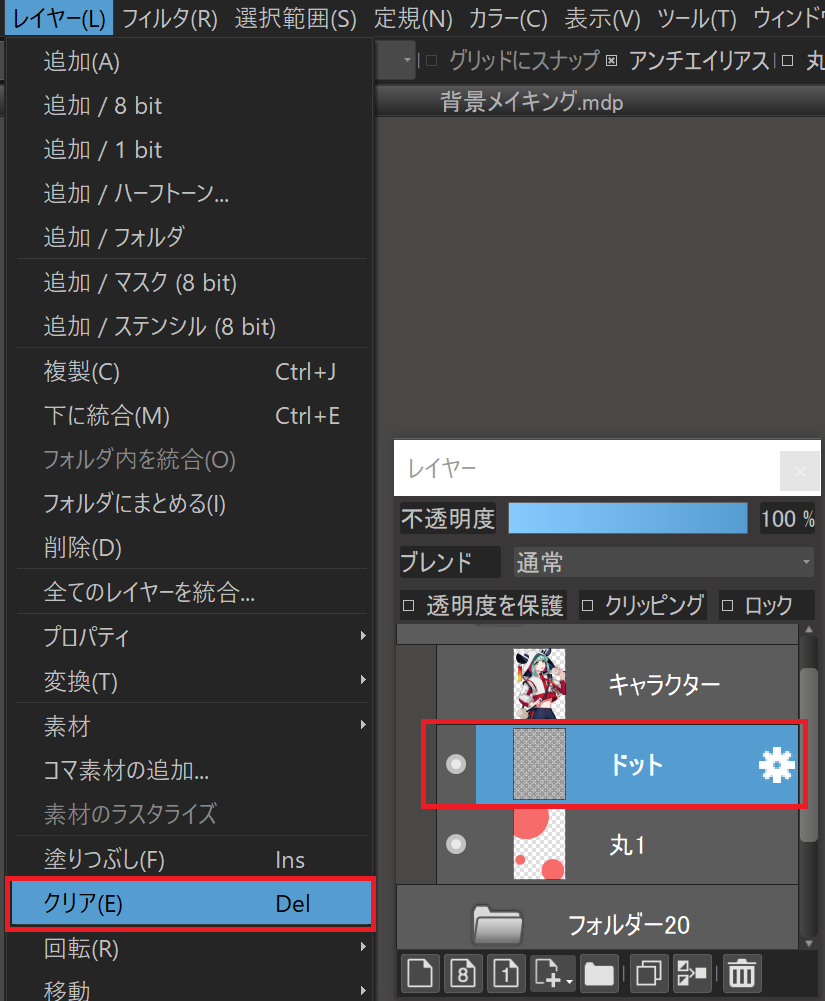
Task: Choose 追加 / 8 bit menu item
Action: (191, 106)
